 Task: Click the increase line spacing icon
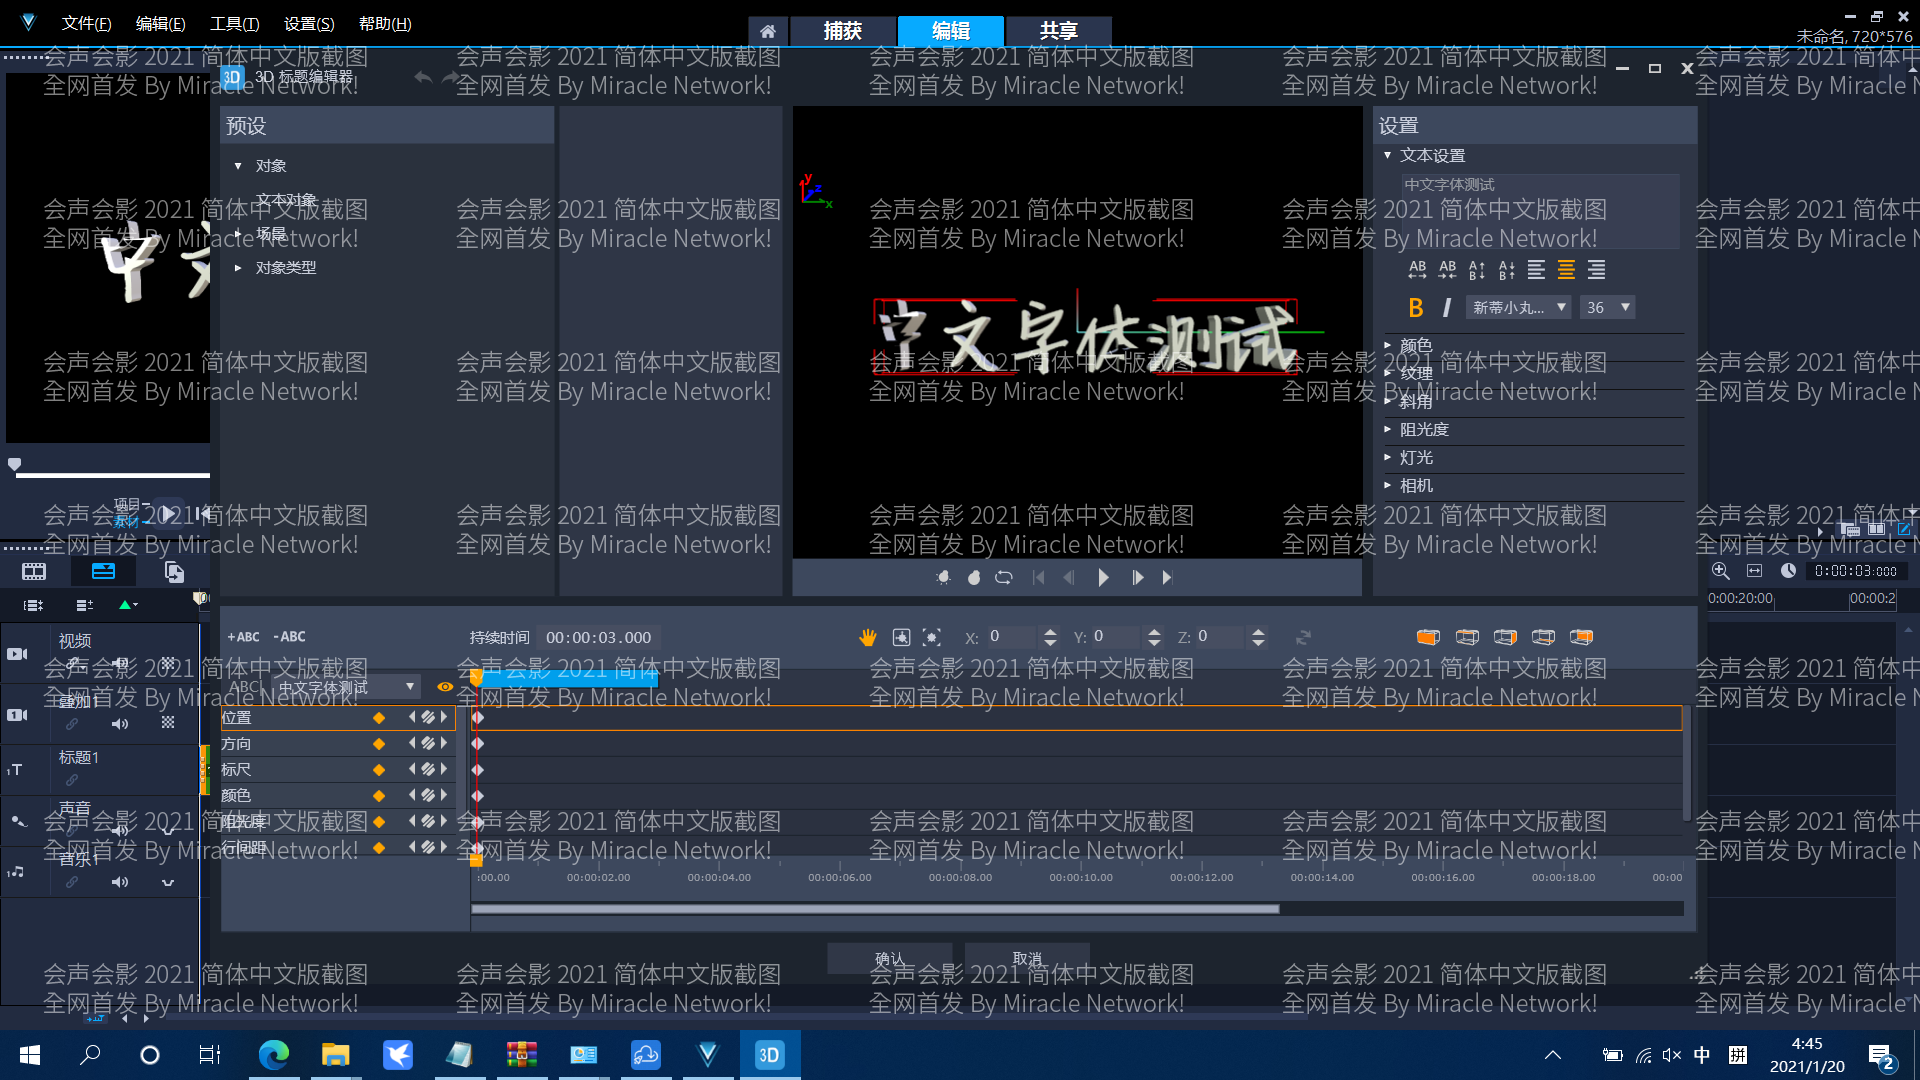tap(1477, 270)
